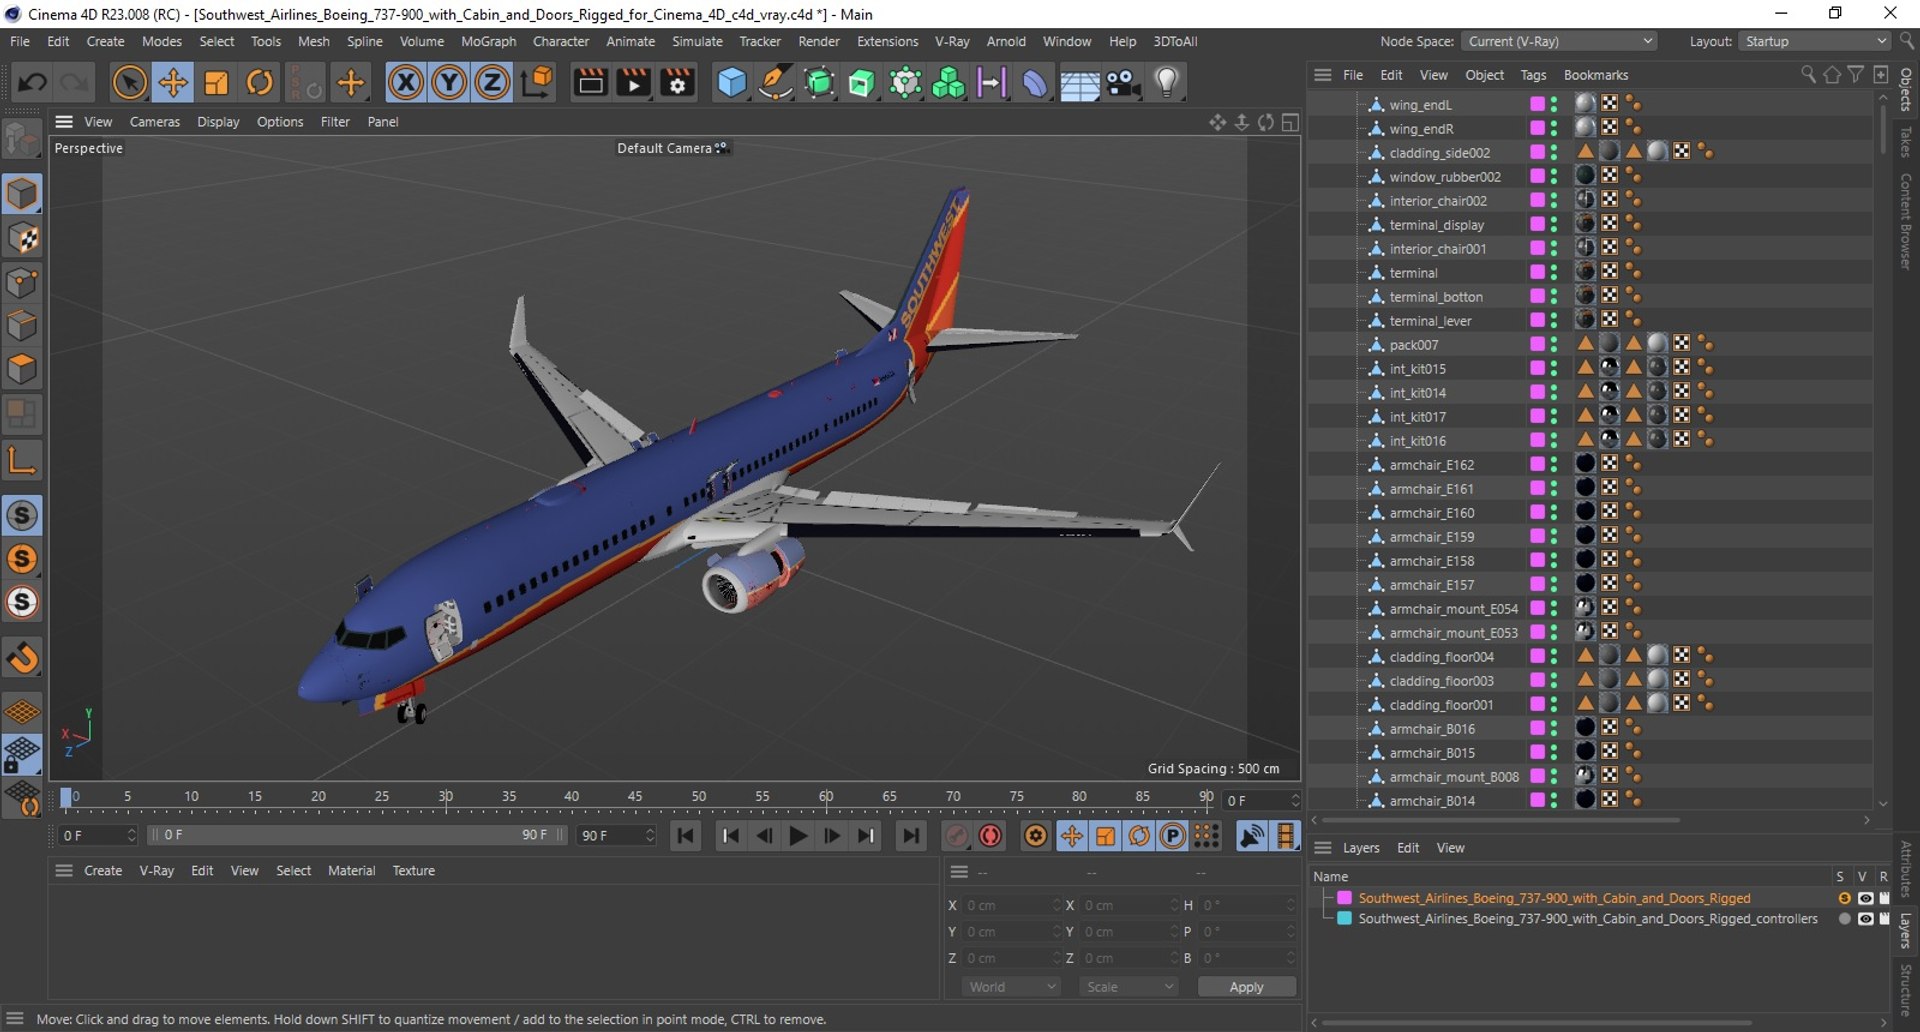The image size is (1920, 1032).
Task: Activate the Scale tool in top toolbar
Action: (216, 82)
